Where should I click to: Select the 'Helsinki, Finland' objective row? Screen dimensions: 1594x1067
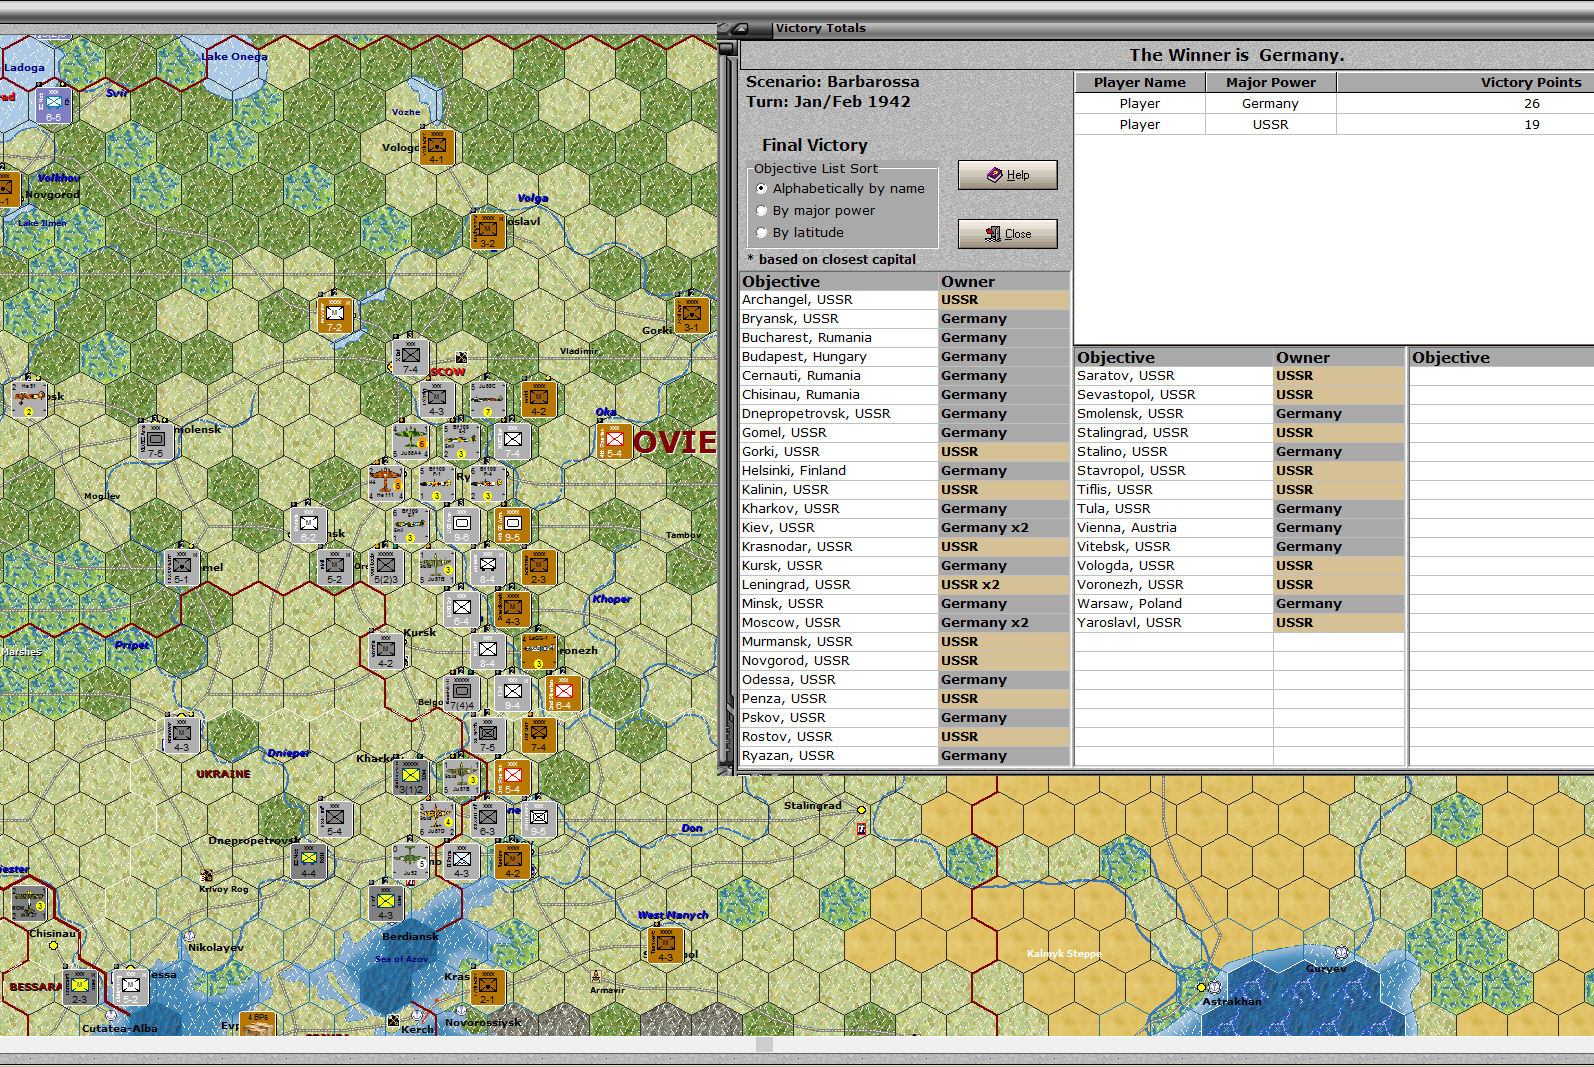point(905,471)
